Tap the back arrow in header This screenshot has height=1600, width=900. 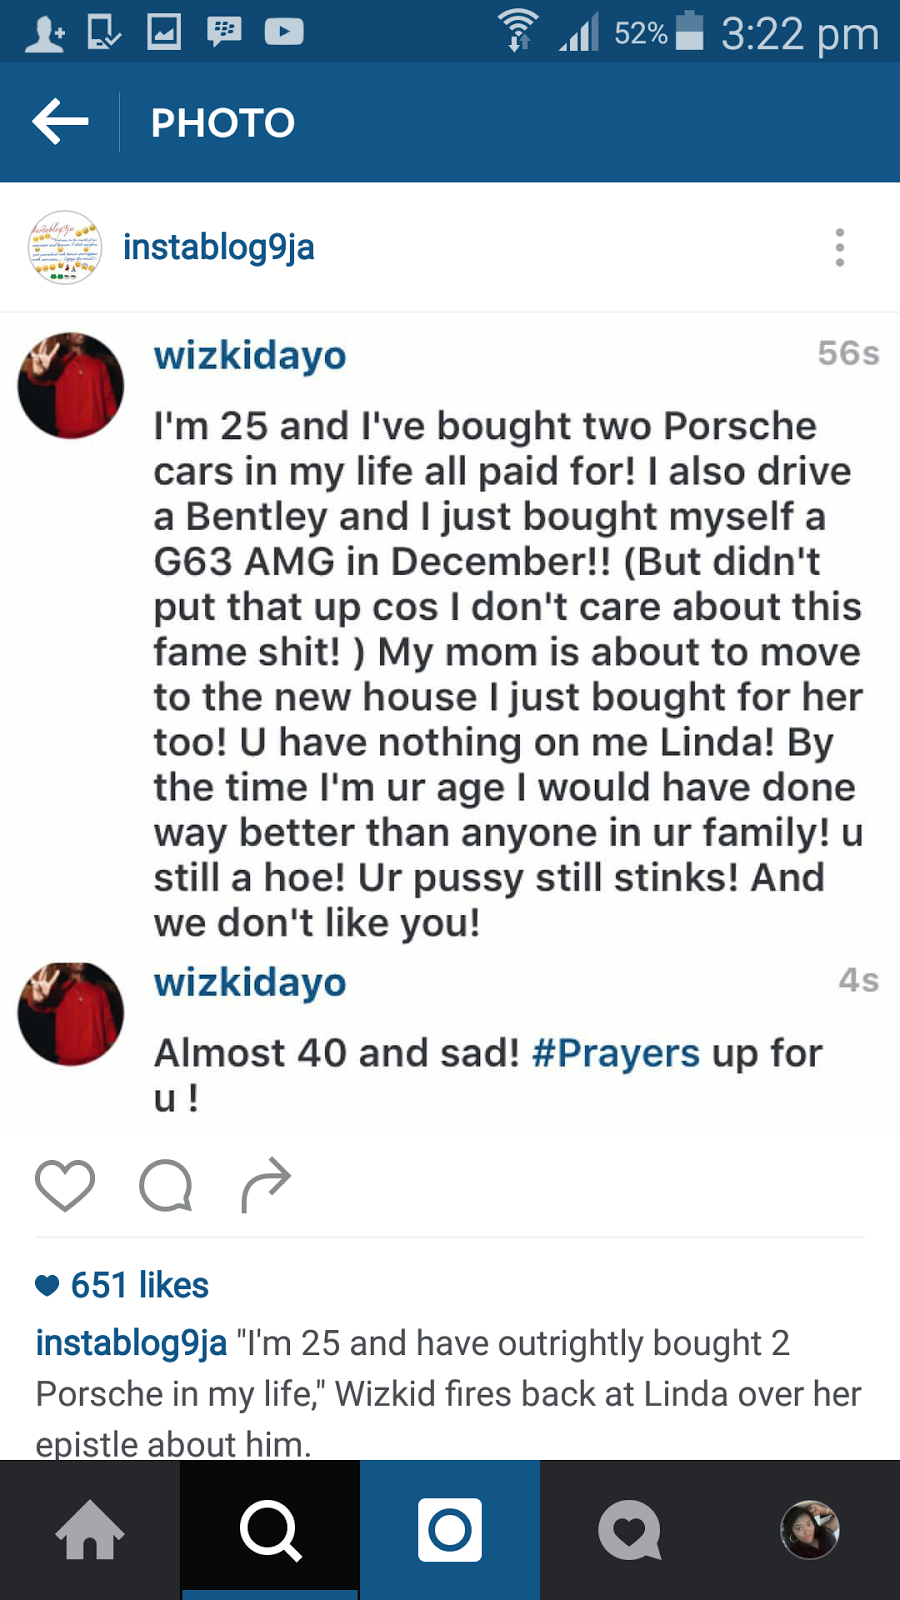click(61, 122)
